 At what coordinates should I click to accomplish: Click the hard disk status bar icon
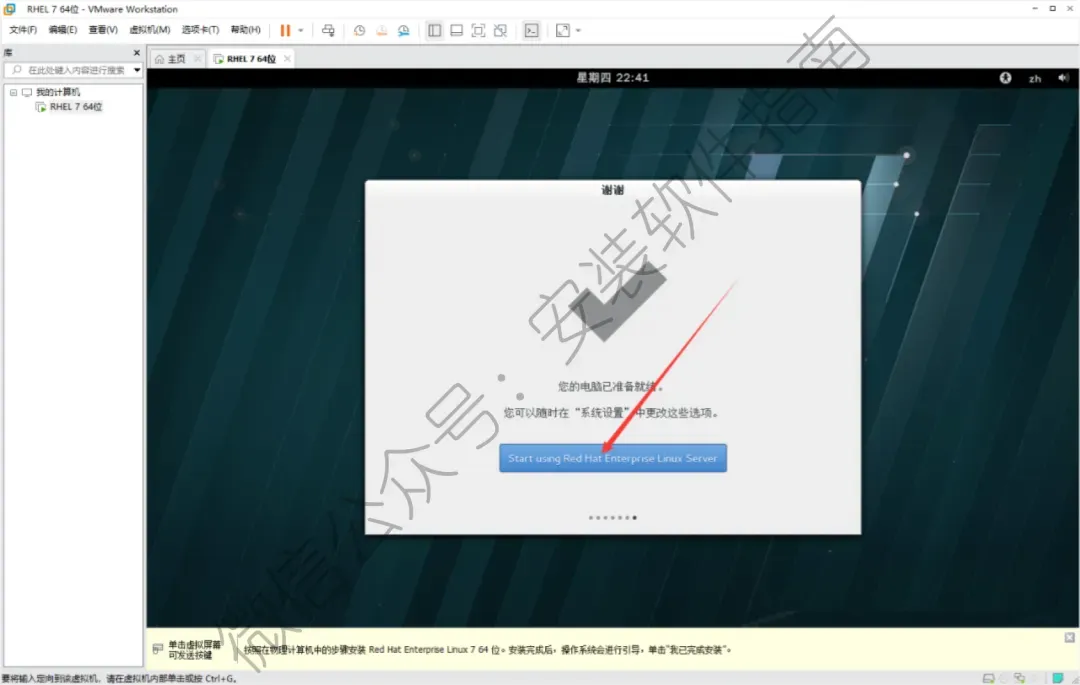coord(988,678)
